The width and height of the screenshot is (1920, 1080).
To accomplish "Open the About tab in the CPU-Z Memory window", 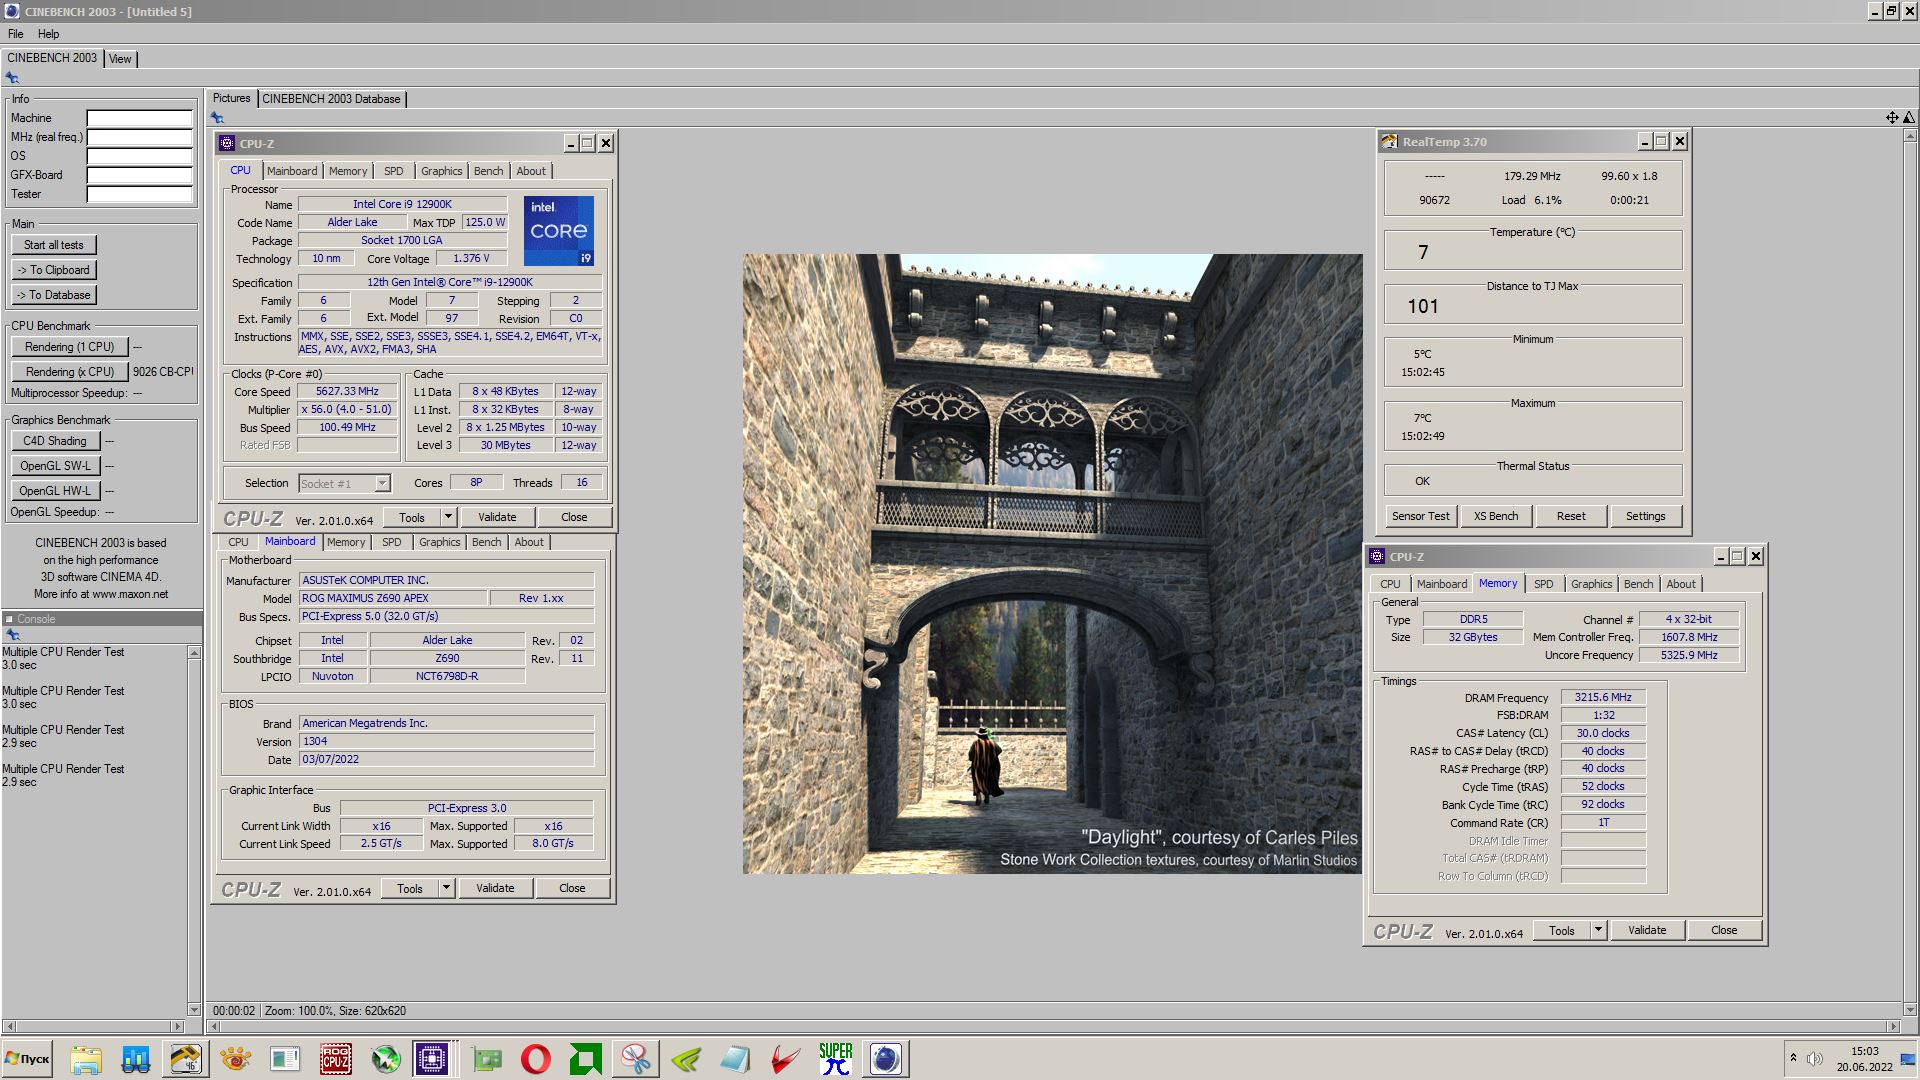I will 1681,584.
